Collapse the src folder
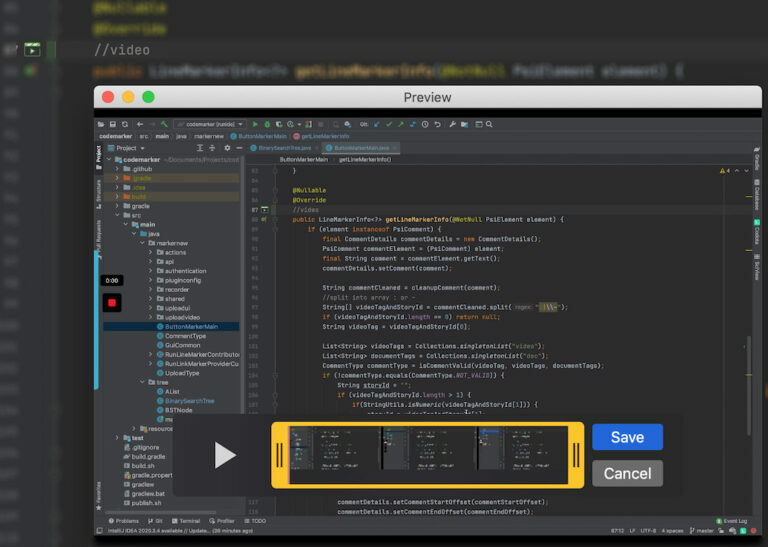Viewport: 768px width, 547px height. tap(117, 215)
